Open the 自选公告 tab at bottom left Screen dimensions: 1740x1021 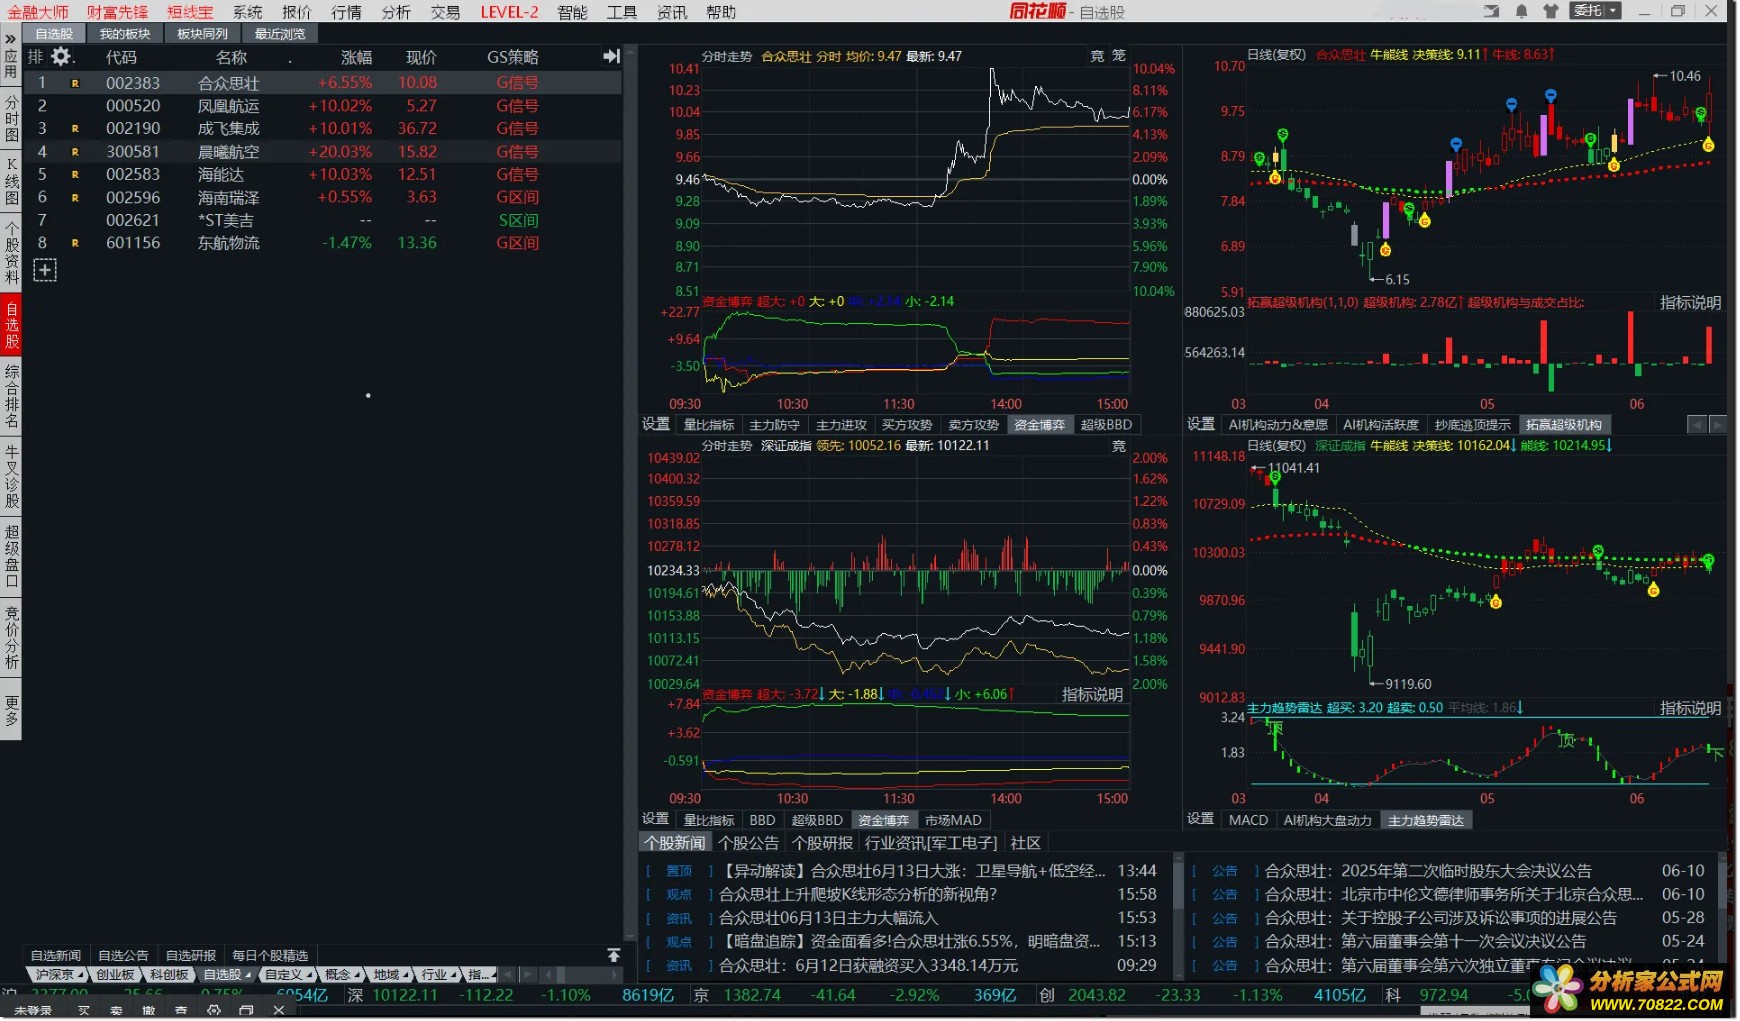pyautogui.click(x=123, y=955)
